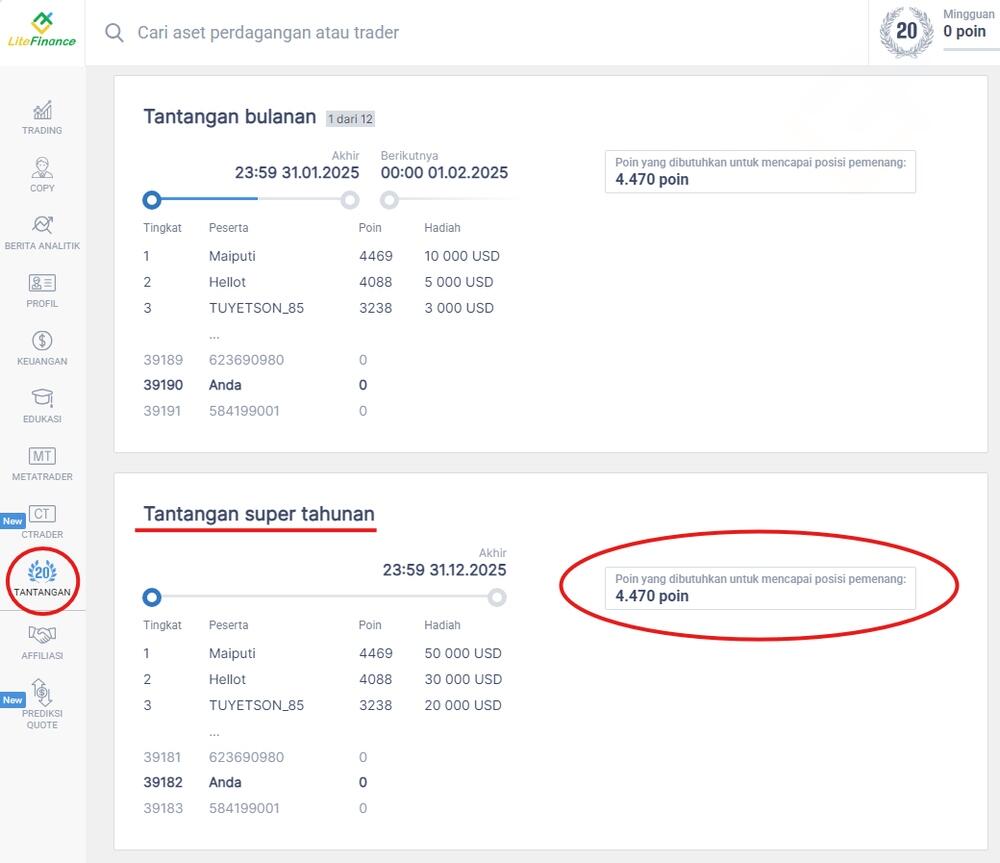
Task: Select participant Maiputi in monthly challenge
Action: point(232,255)
